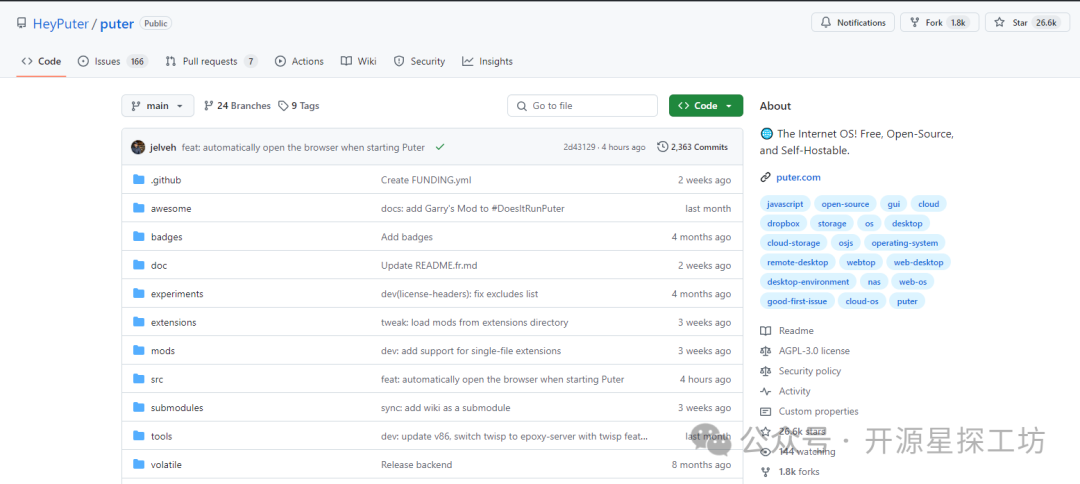View the 1.8k forks link
The width and height of the screenshot is (1080, 484).
click(799, 472)
